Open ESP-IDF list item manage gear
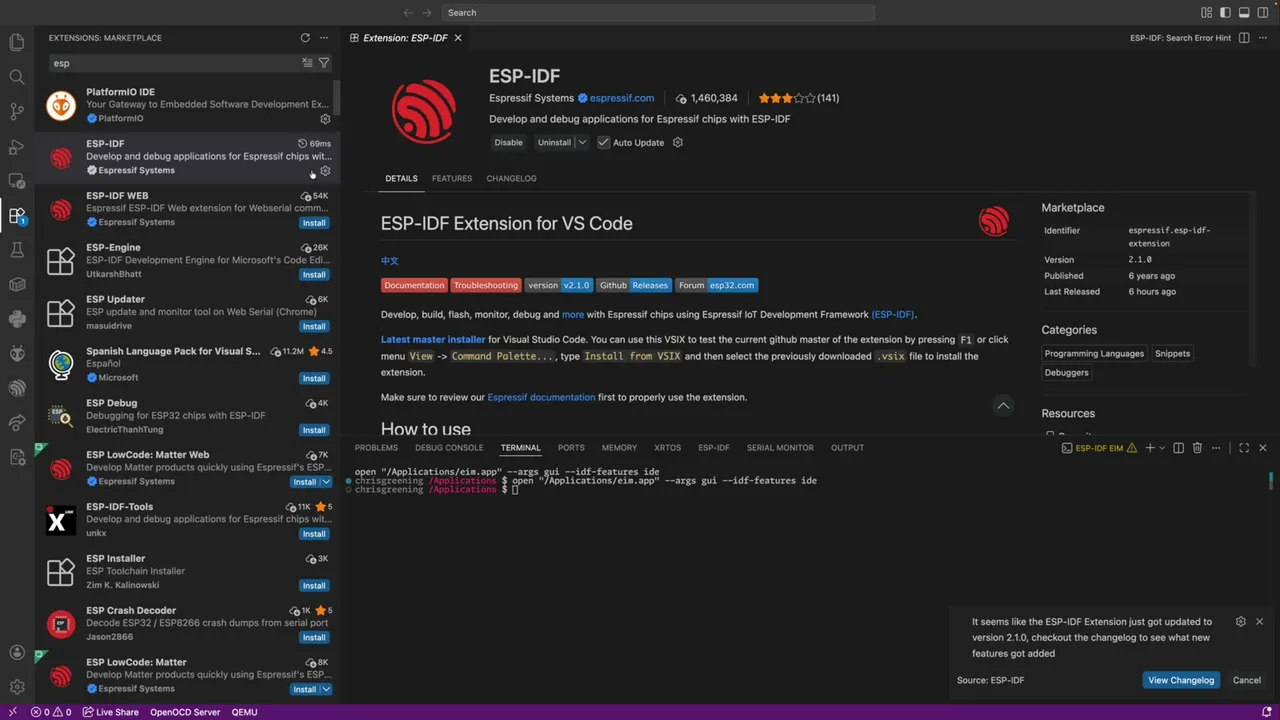 (325, 170)
